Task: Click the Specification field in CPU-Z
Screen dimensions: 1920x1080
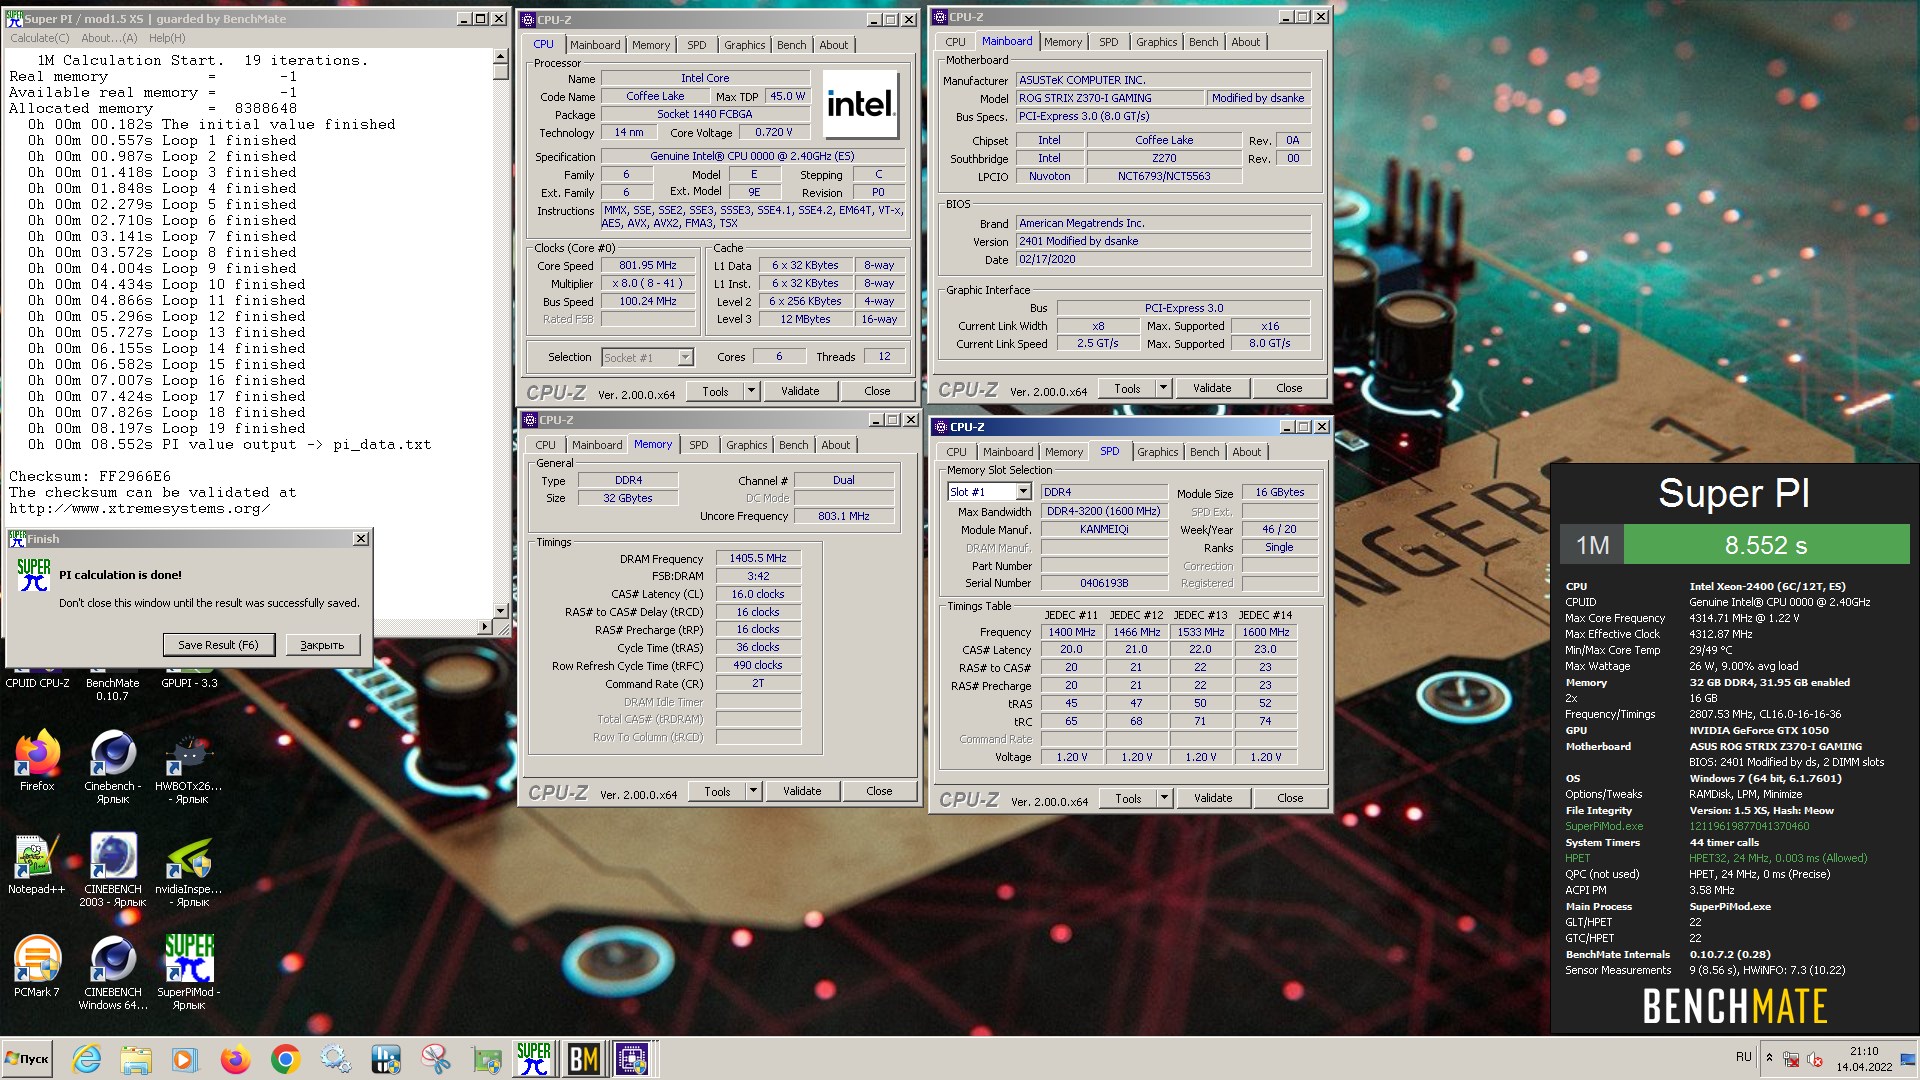Action: [752, 156]
